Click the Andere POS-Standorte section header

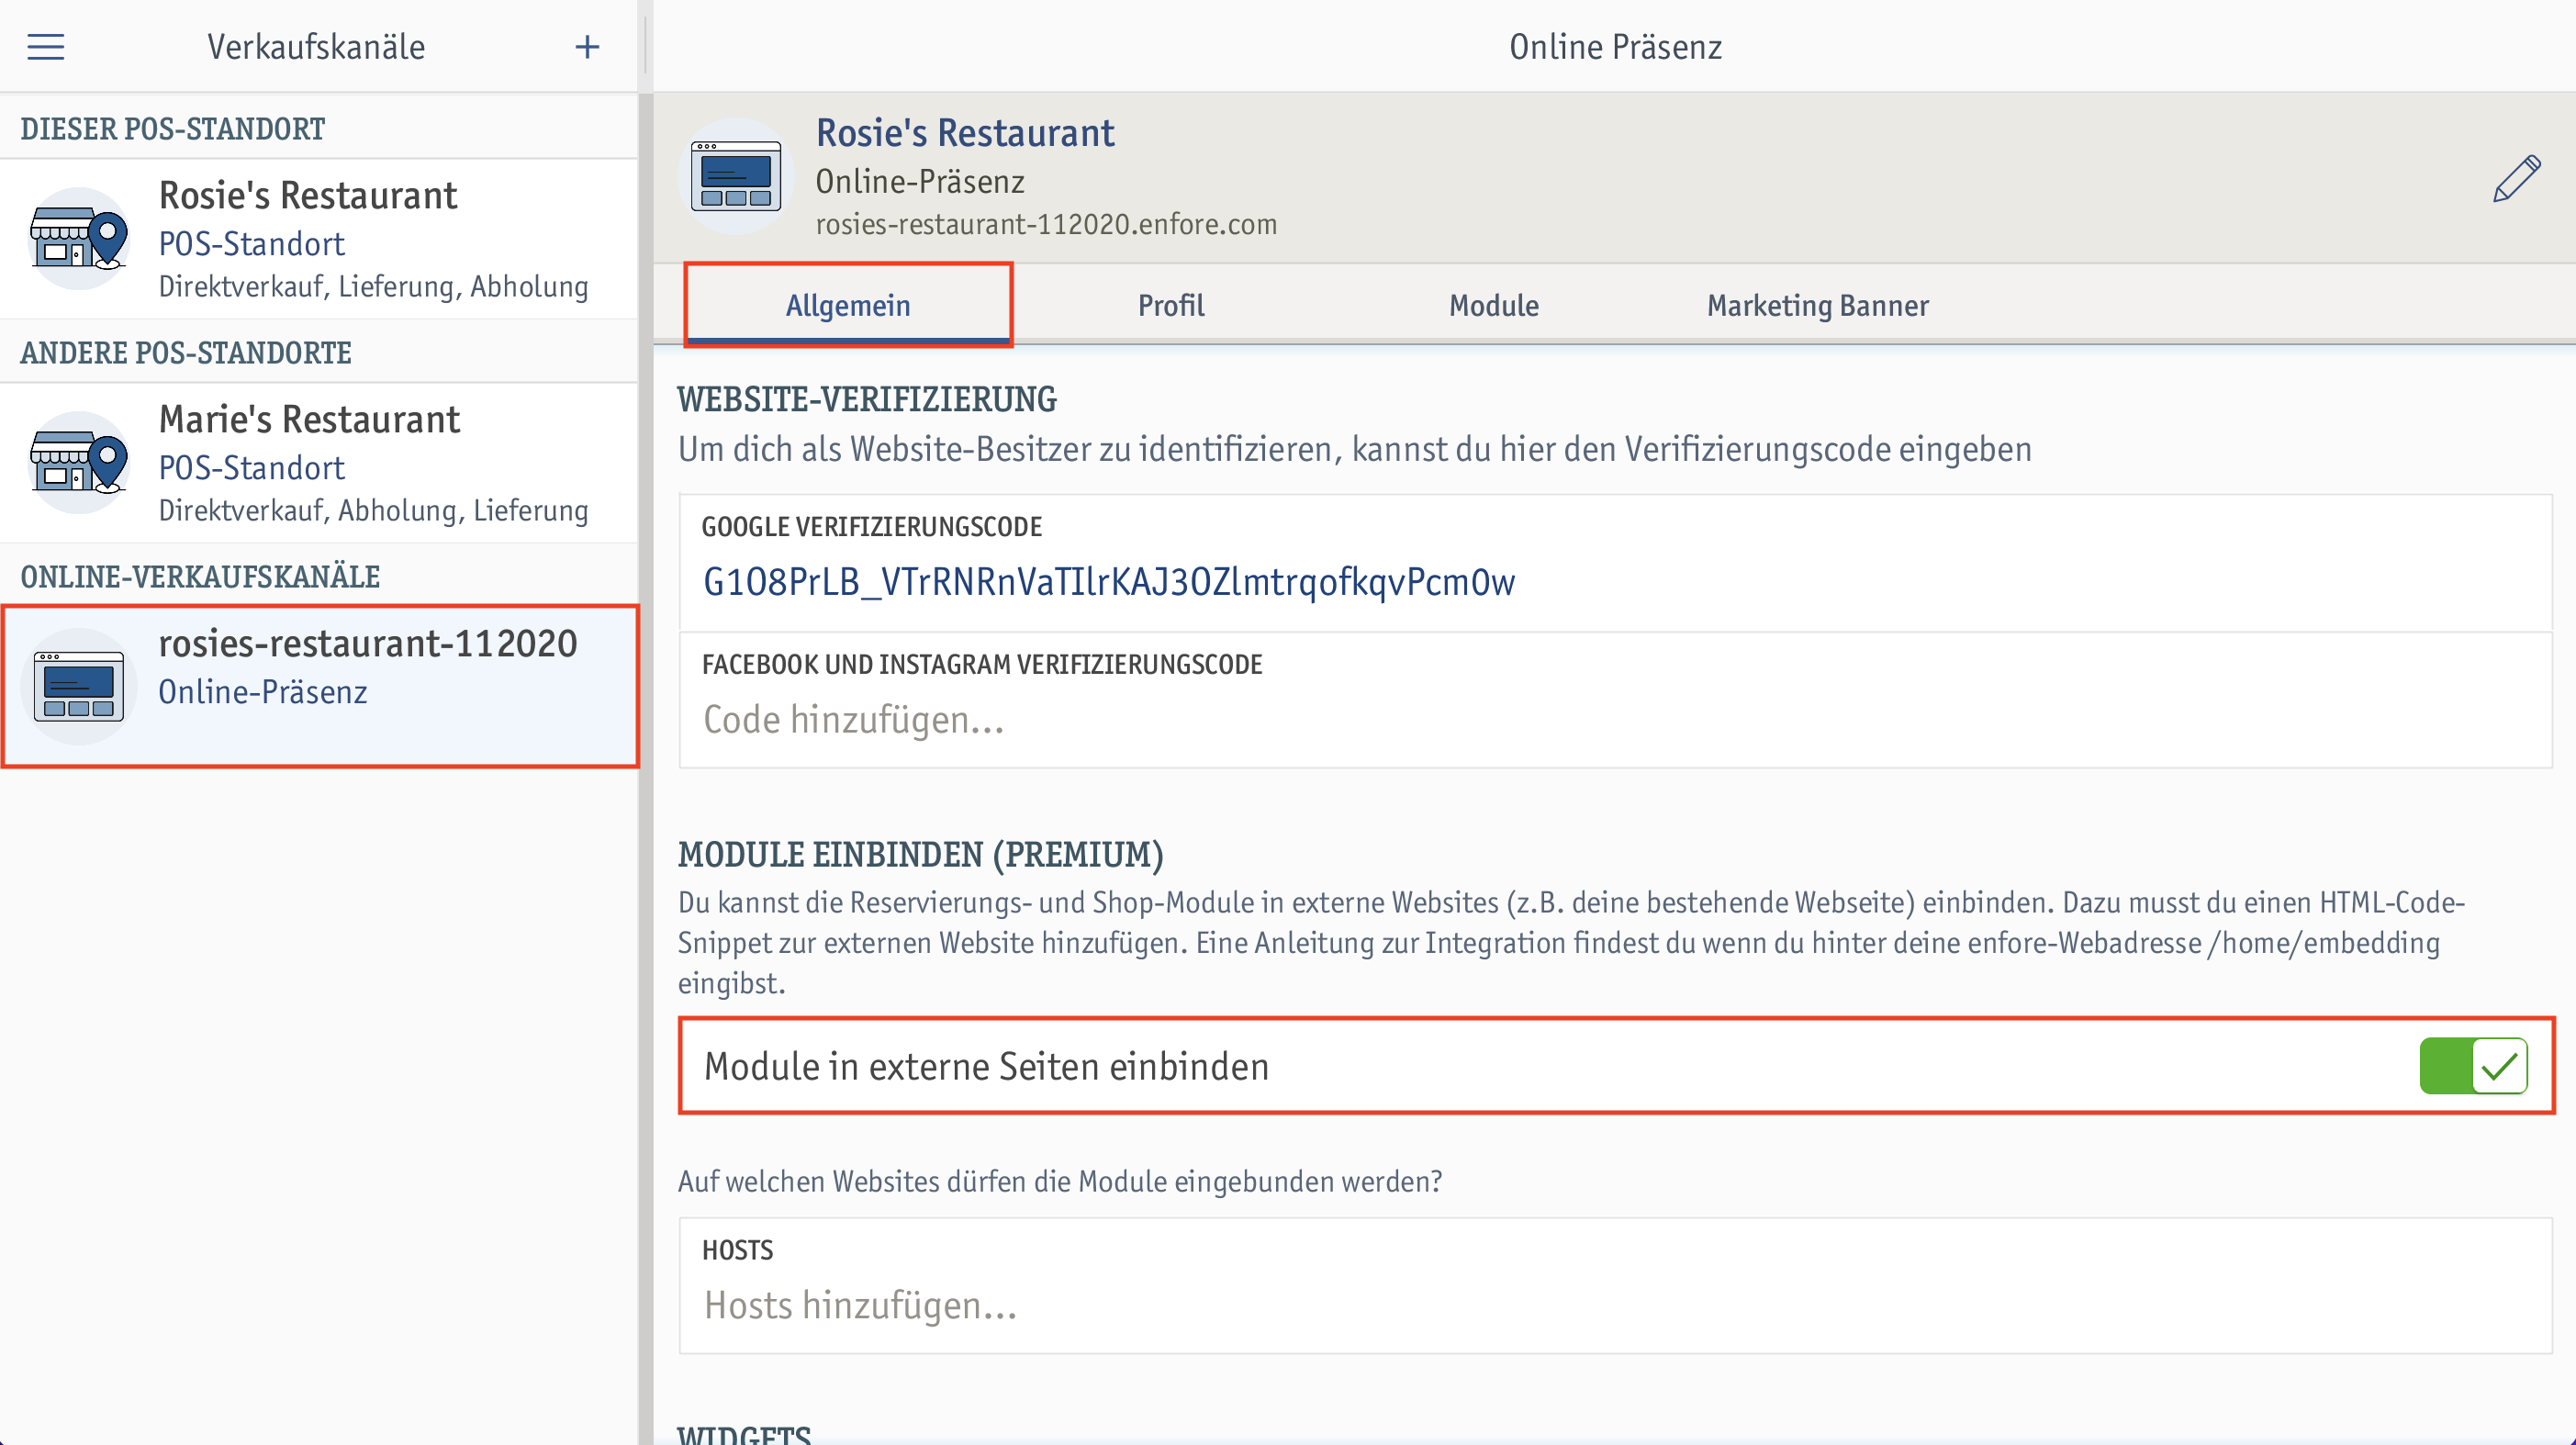pyautogui.click(x=186, y=353)
